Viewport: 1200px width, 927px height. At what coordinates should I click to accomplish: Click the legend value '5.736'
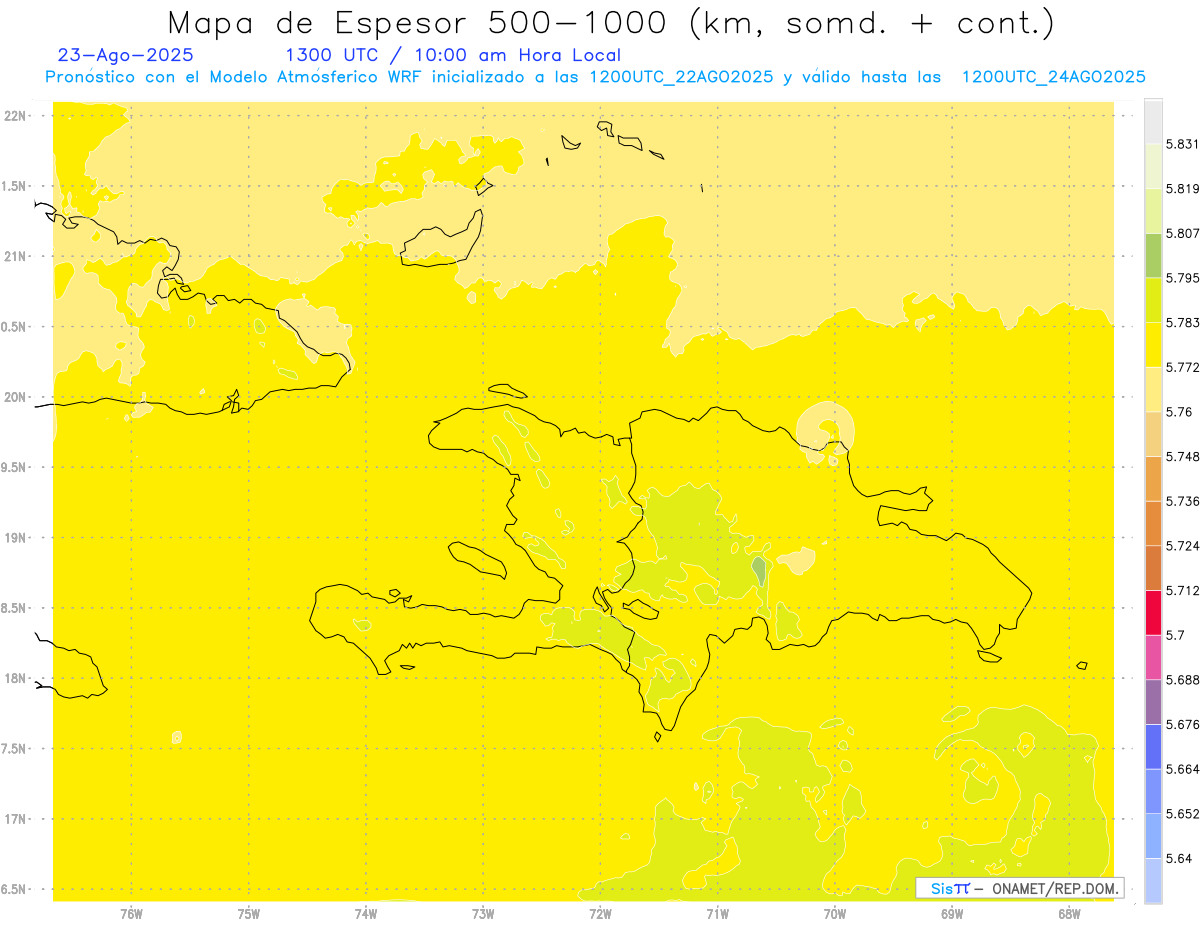(x=1182, y=501)
